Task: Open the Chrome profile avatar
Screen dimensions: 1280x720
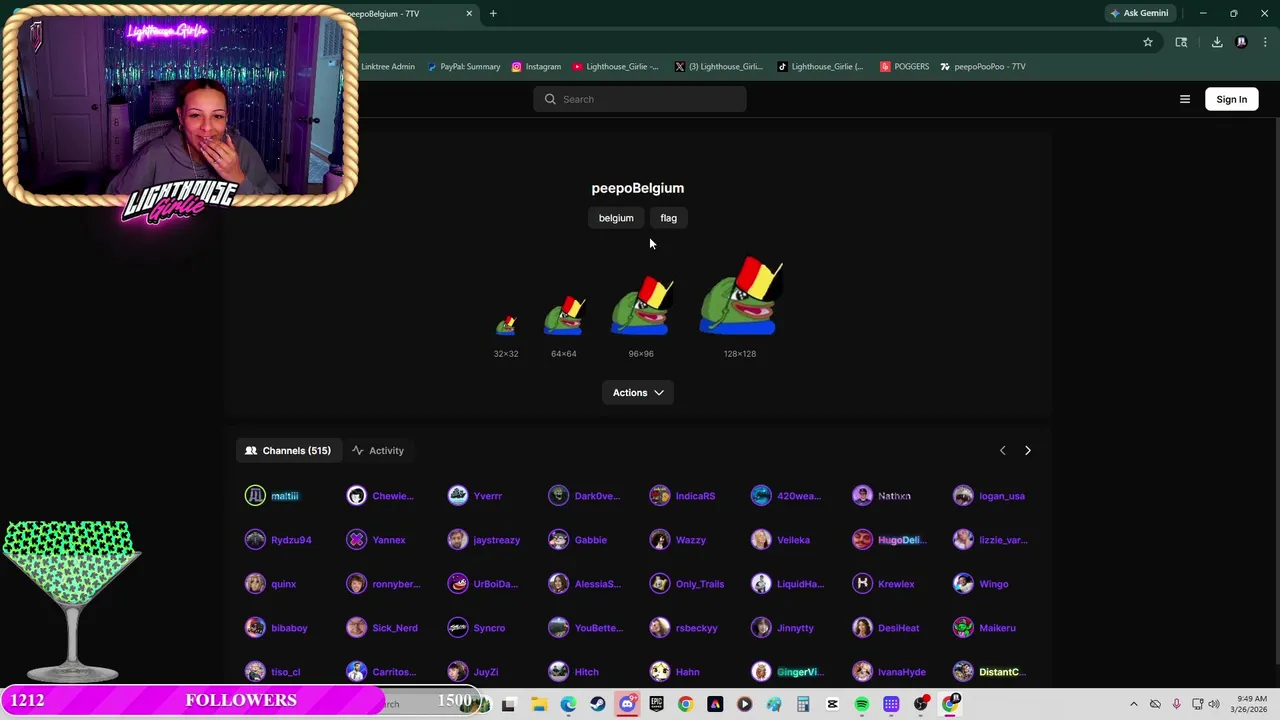Action: tap(1241, 42)
